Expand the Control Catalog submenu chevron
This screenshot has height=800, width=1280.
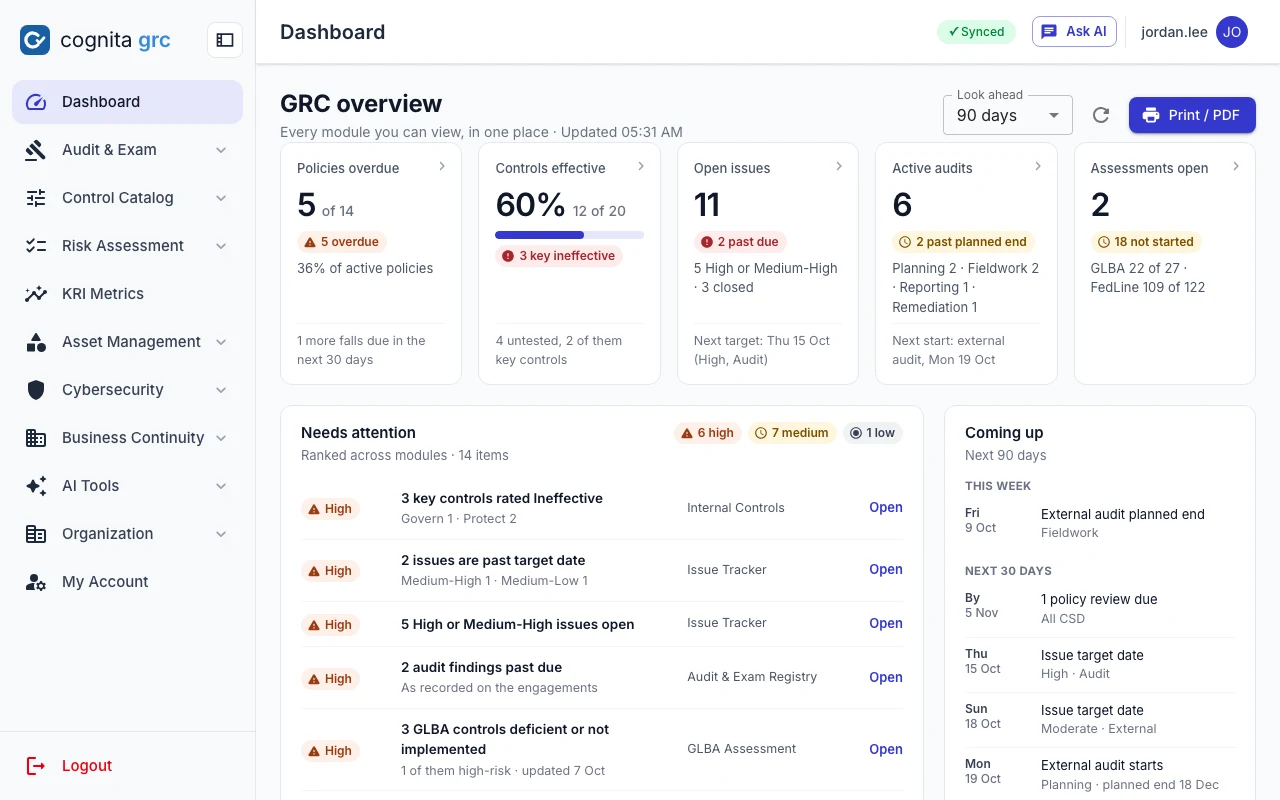pyautogui.click(x=221, y=198)
